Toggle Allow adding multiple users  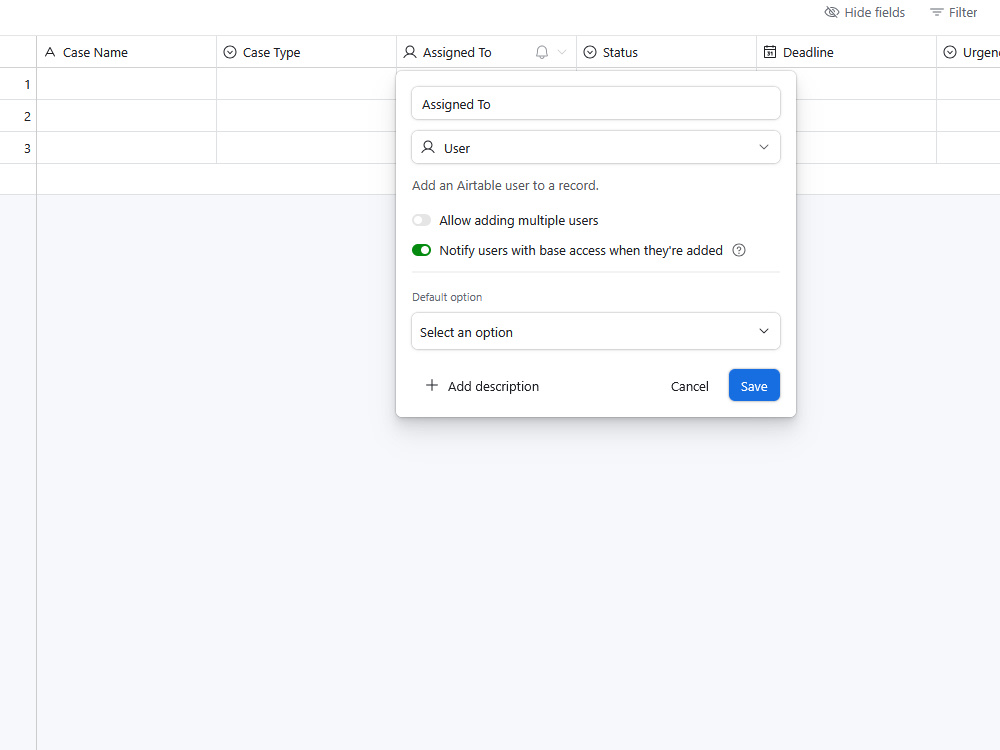click(422, 220)
